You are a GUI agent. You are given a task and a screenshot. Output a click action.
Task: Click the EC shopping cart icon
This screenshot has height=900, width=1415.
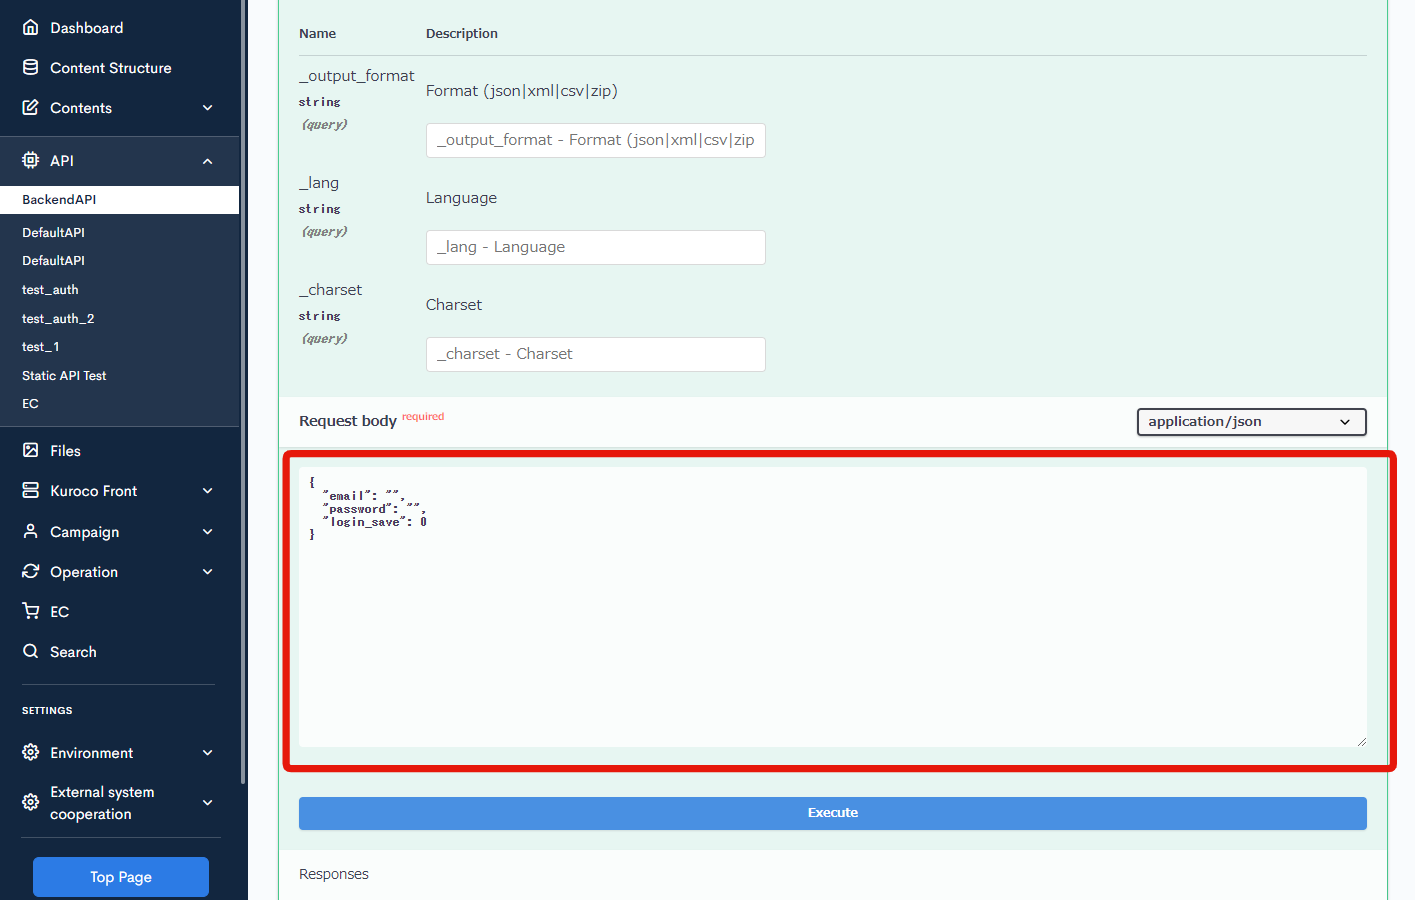pyautogui.click(x=31, y=612)
